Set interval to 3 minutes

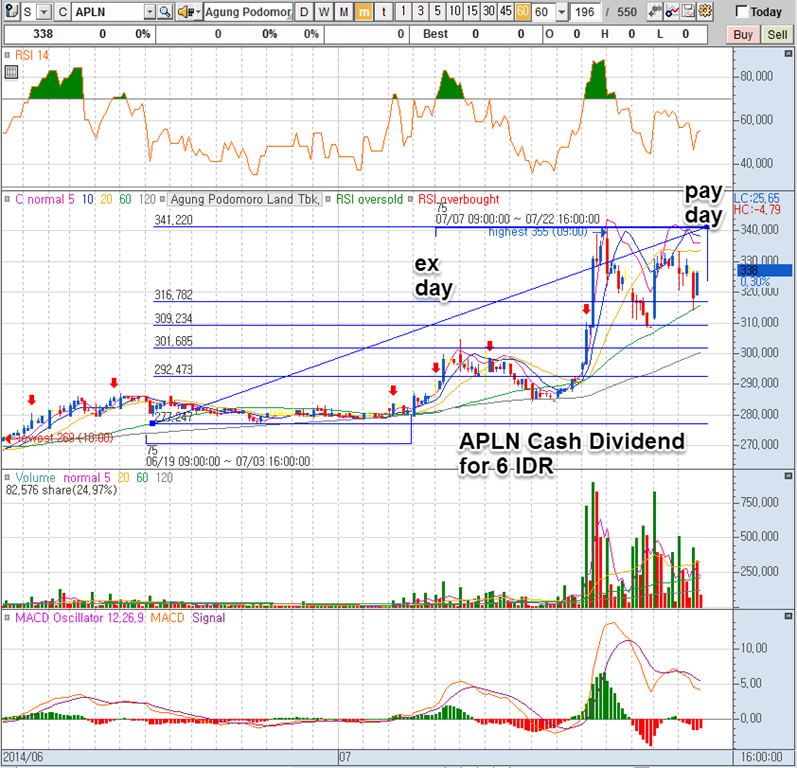pyautogui.click(x=420, y=11)
